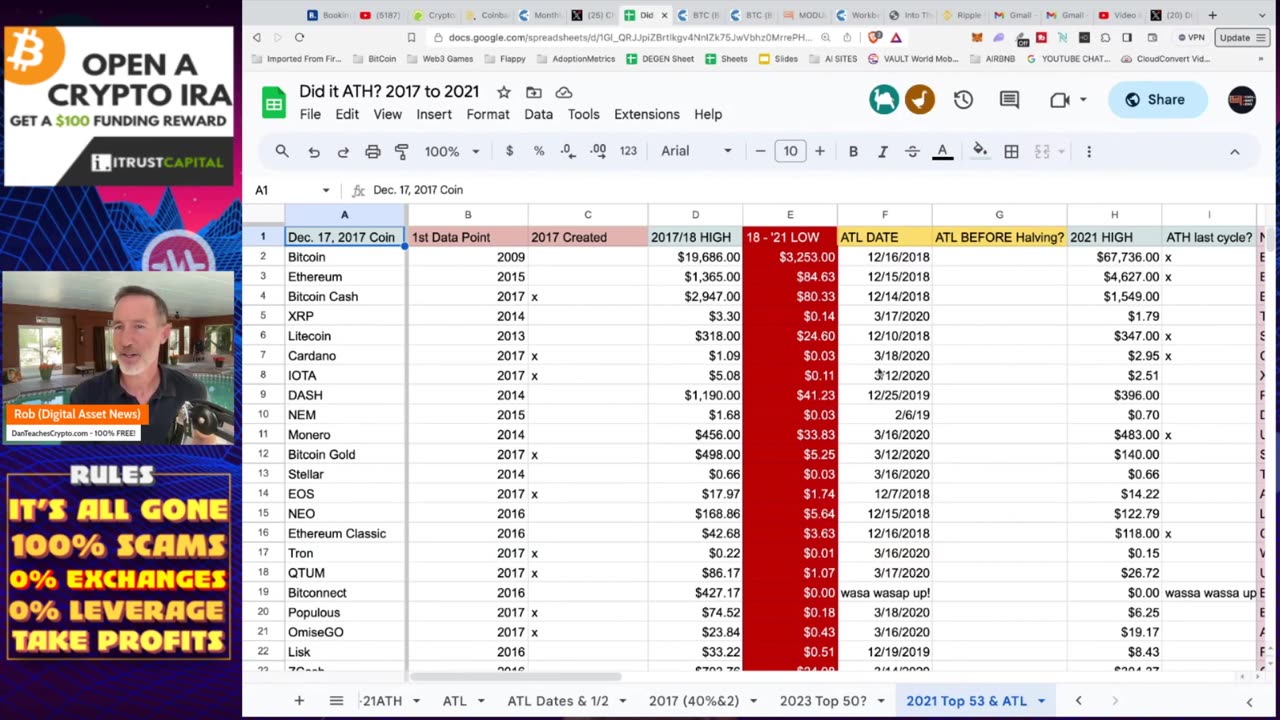Open the Format menu
Screen dimensions: 1280x720
click(x=488, y=114)
